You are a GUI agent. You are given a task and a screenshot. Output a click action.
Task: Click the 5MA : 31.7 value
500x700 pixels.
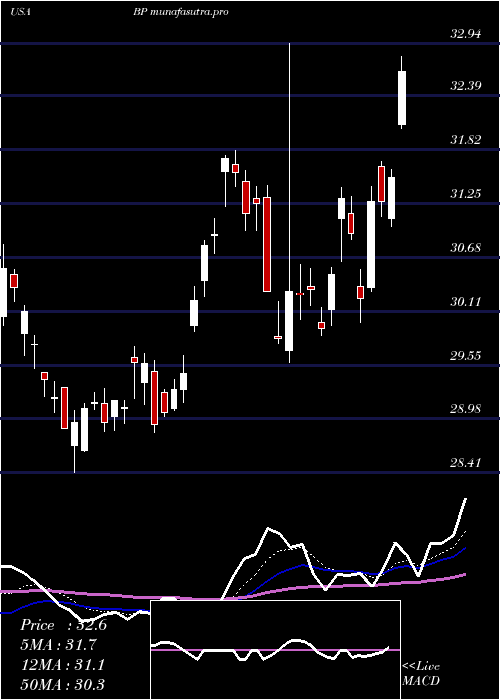coord(58,645)
